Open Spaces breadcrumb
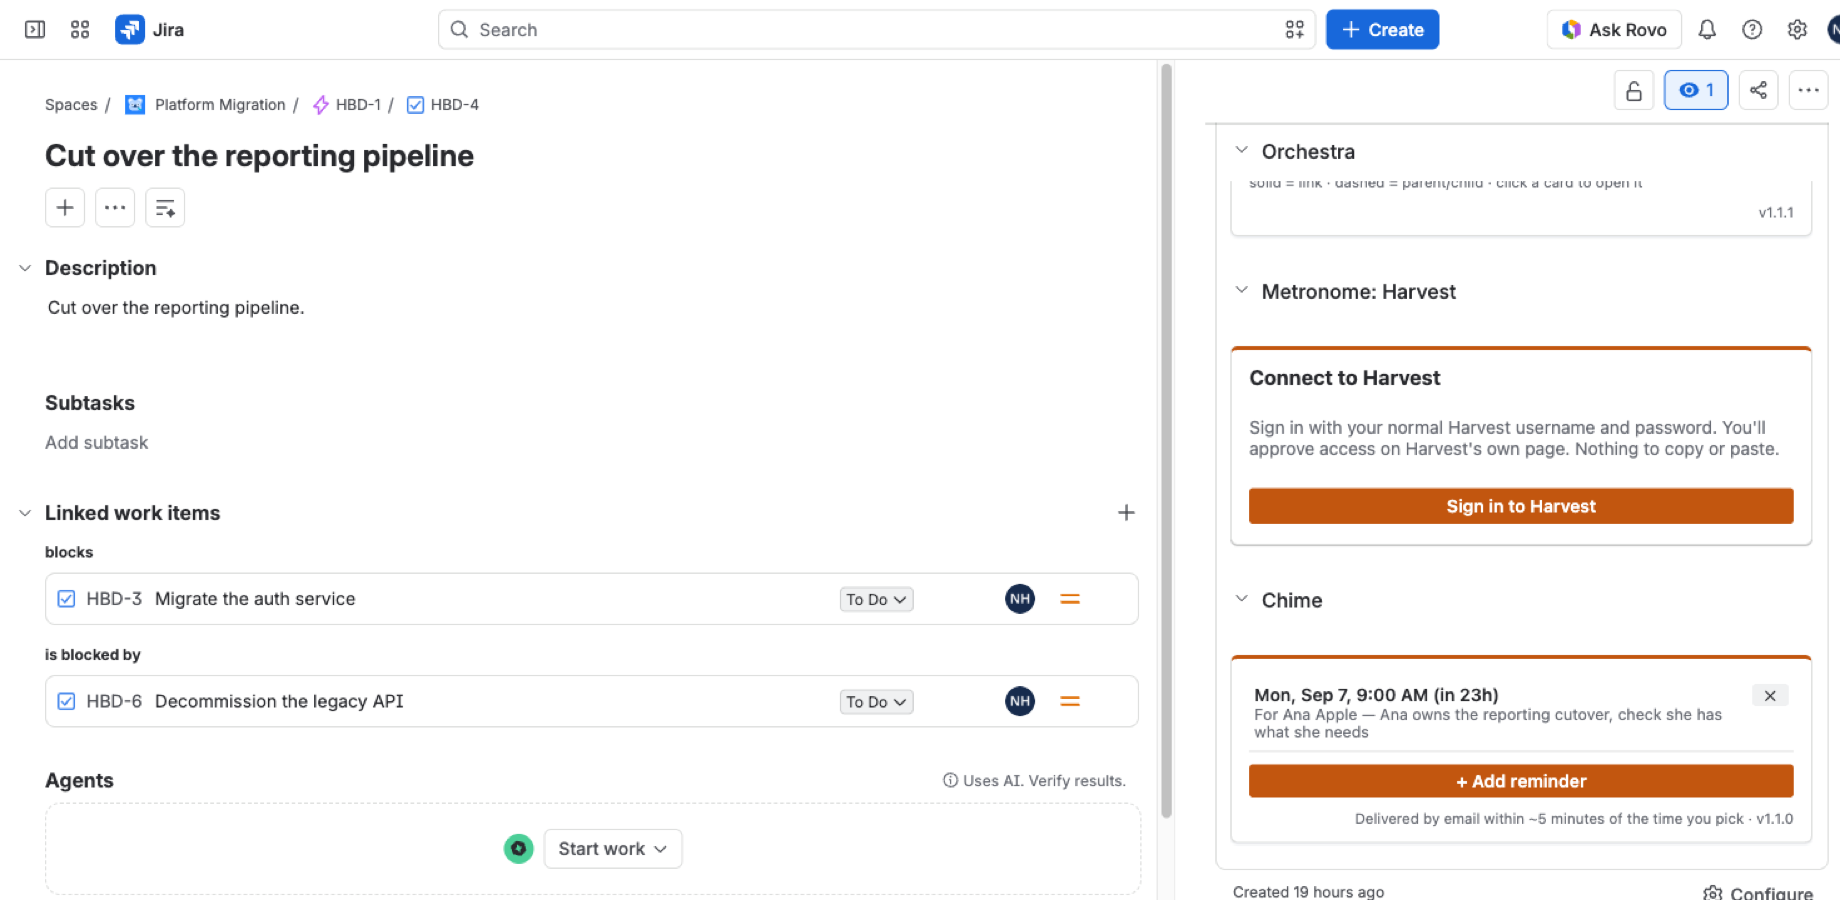This screenshot has width=1840, height=900. (71, 105)
